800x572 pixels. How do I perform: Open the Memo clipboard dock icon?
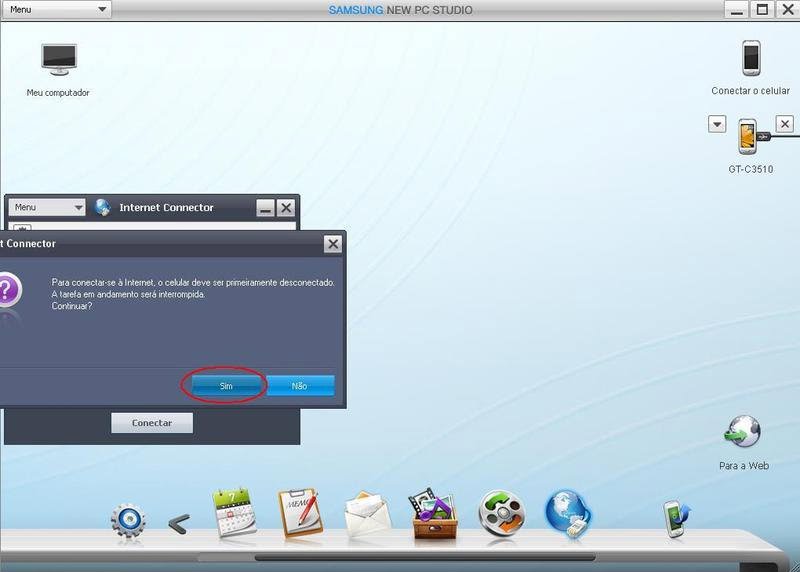[301, 512]
